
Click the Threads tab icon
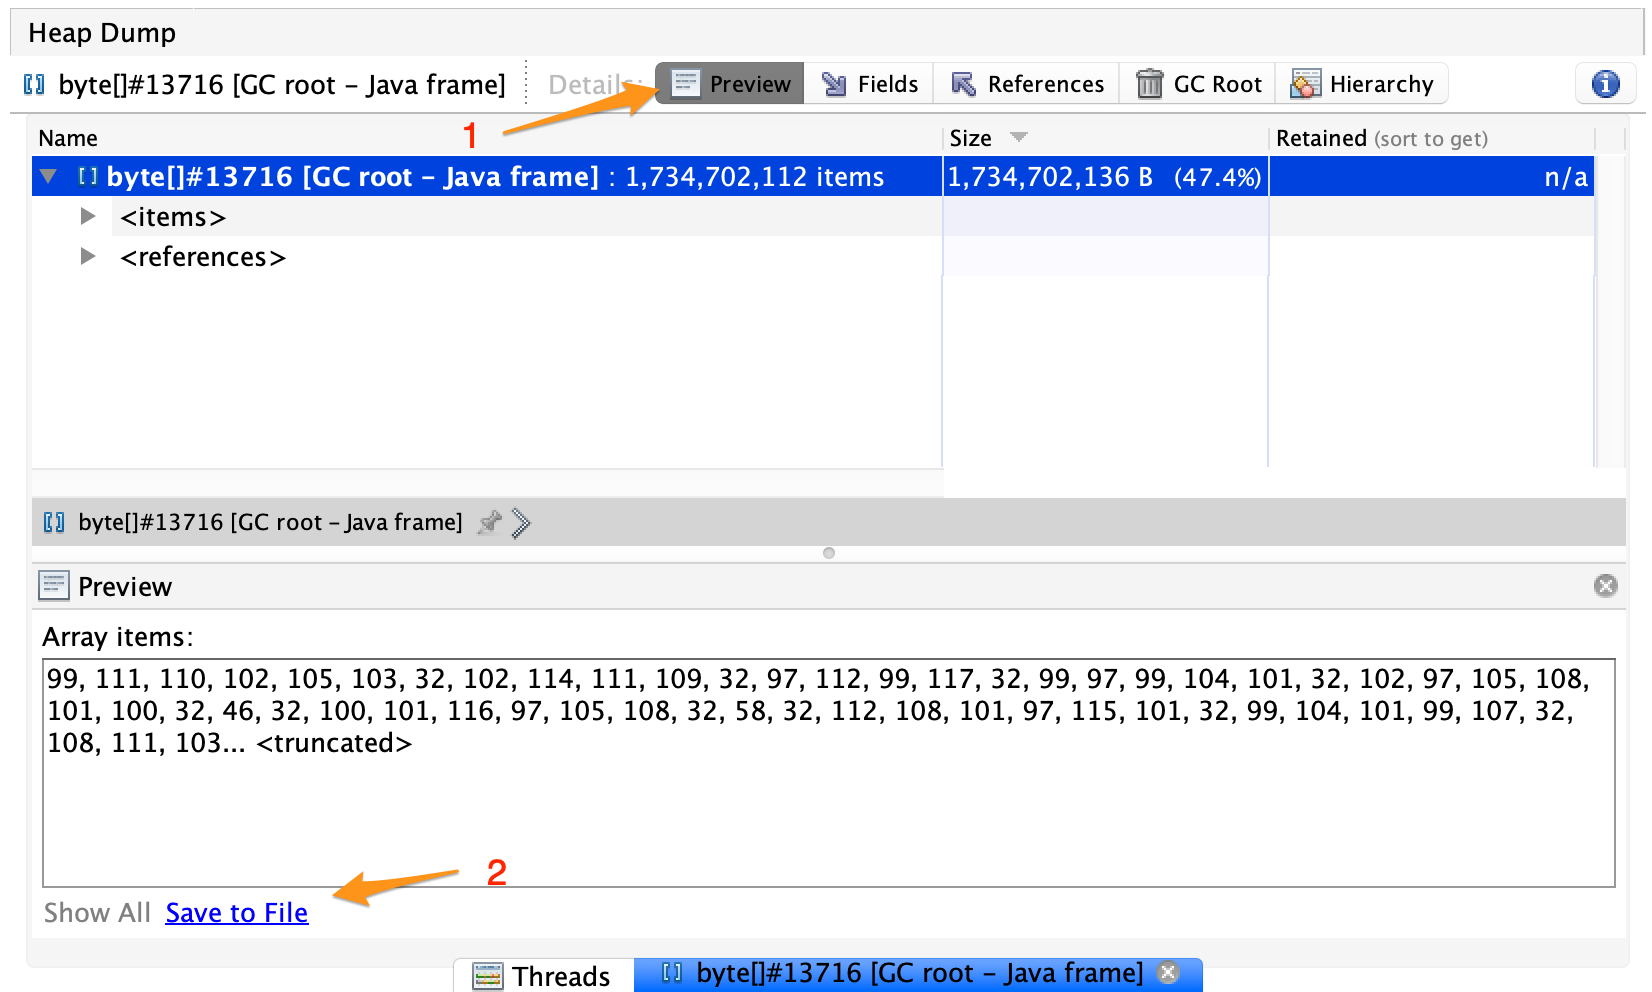(488, 976)
